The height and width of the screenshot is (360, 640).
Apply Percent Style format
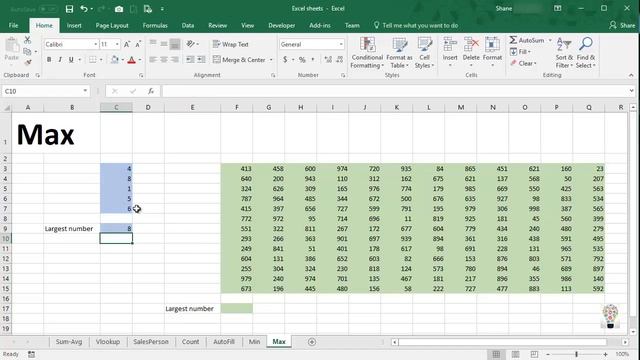(x=302, y=60)
